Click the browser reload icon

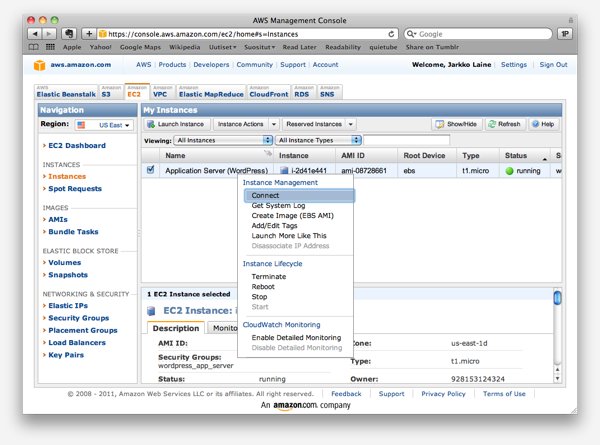coord(388,33)
